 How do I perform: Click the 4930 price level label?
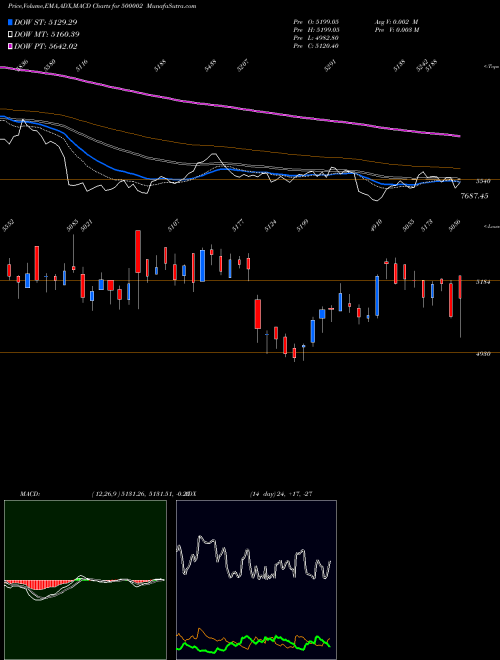click(x=483, y=354)
